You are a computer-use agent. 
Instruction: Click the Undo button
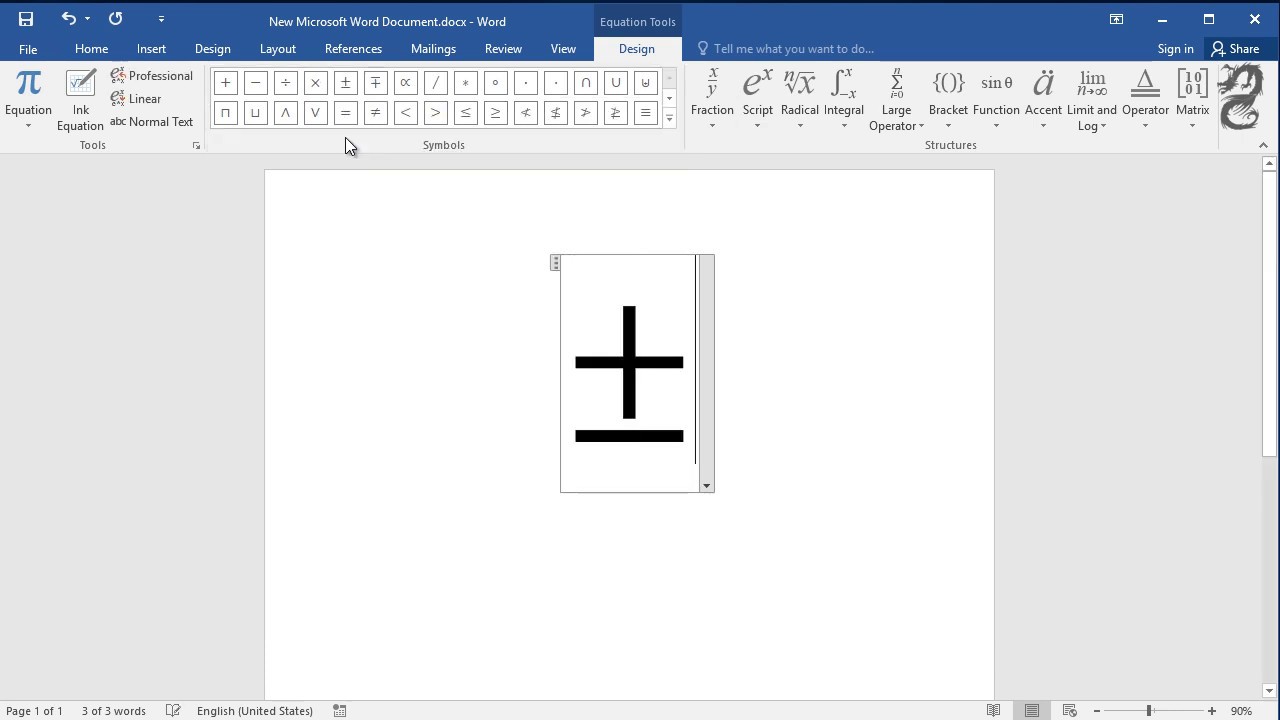click(x=68, y=19)
